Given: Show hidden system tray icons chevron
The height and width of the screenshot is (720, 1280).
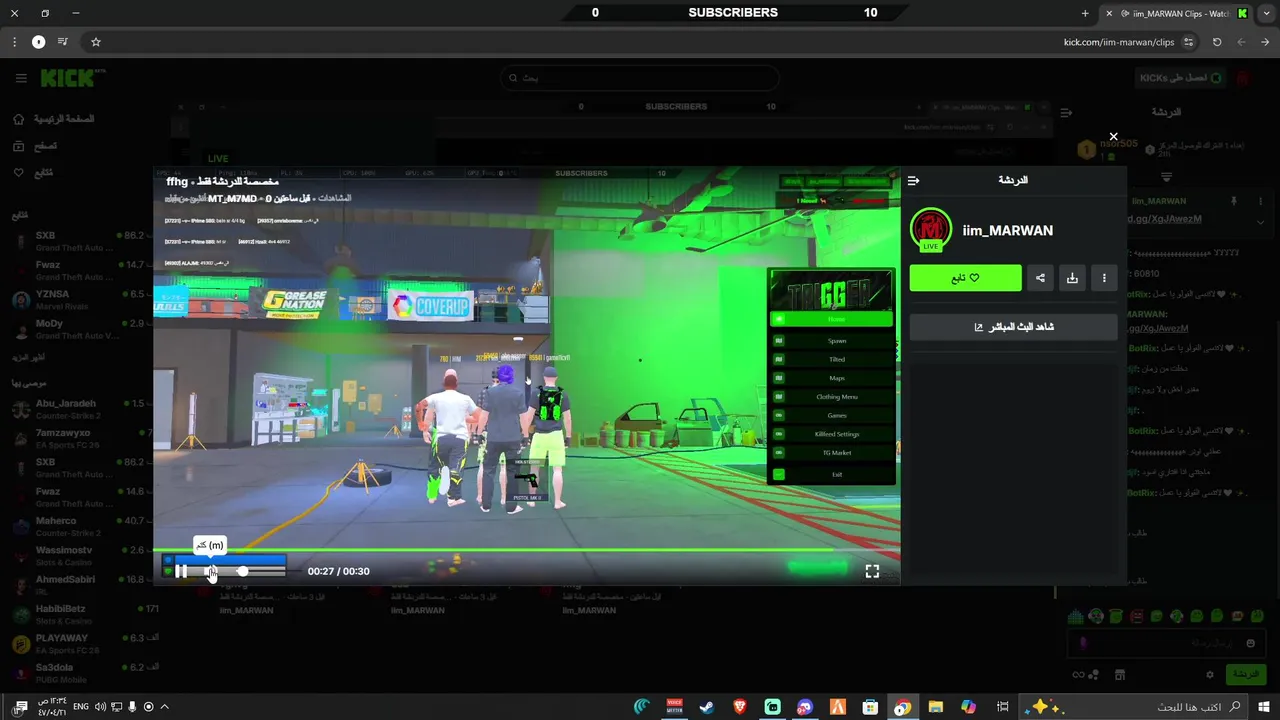Looking at the screenshot, I should [165, 707].
